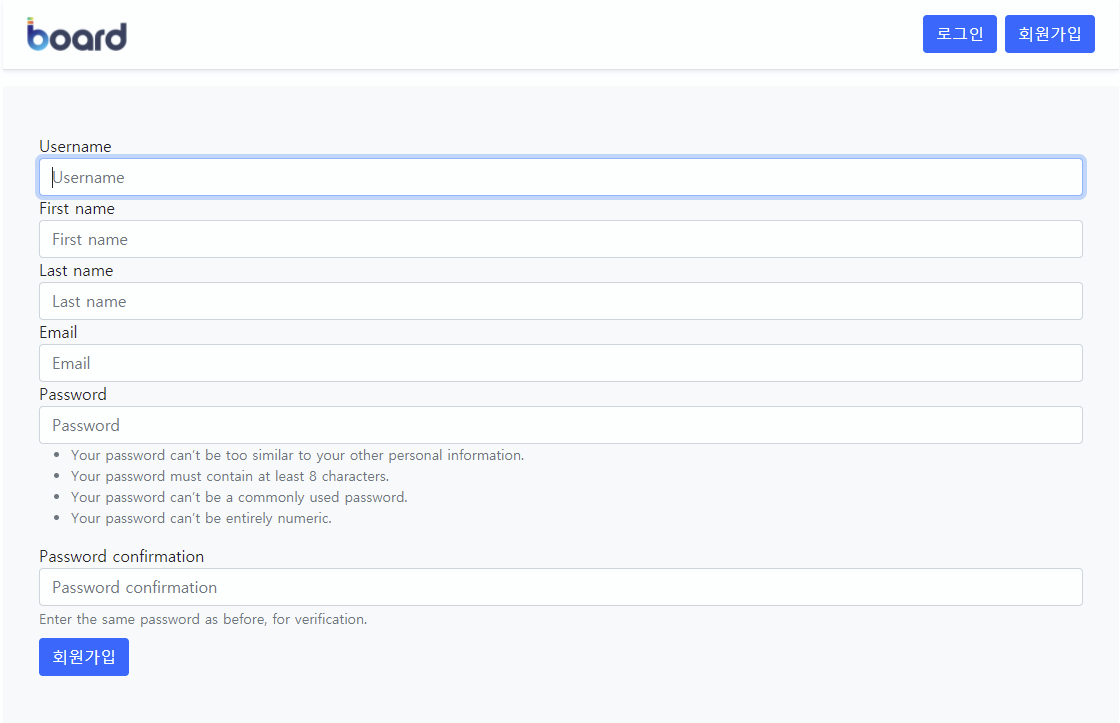Click the Username label above the form
The image size is (1120, 723).
[x=75, y=146]
